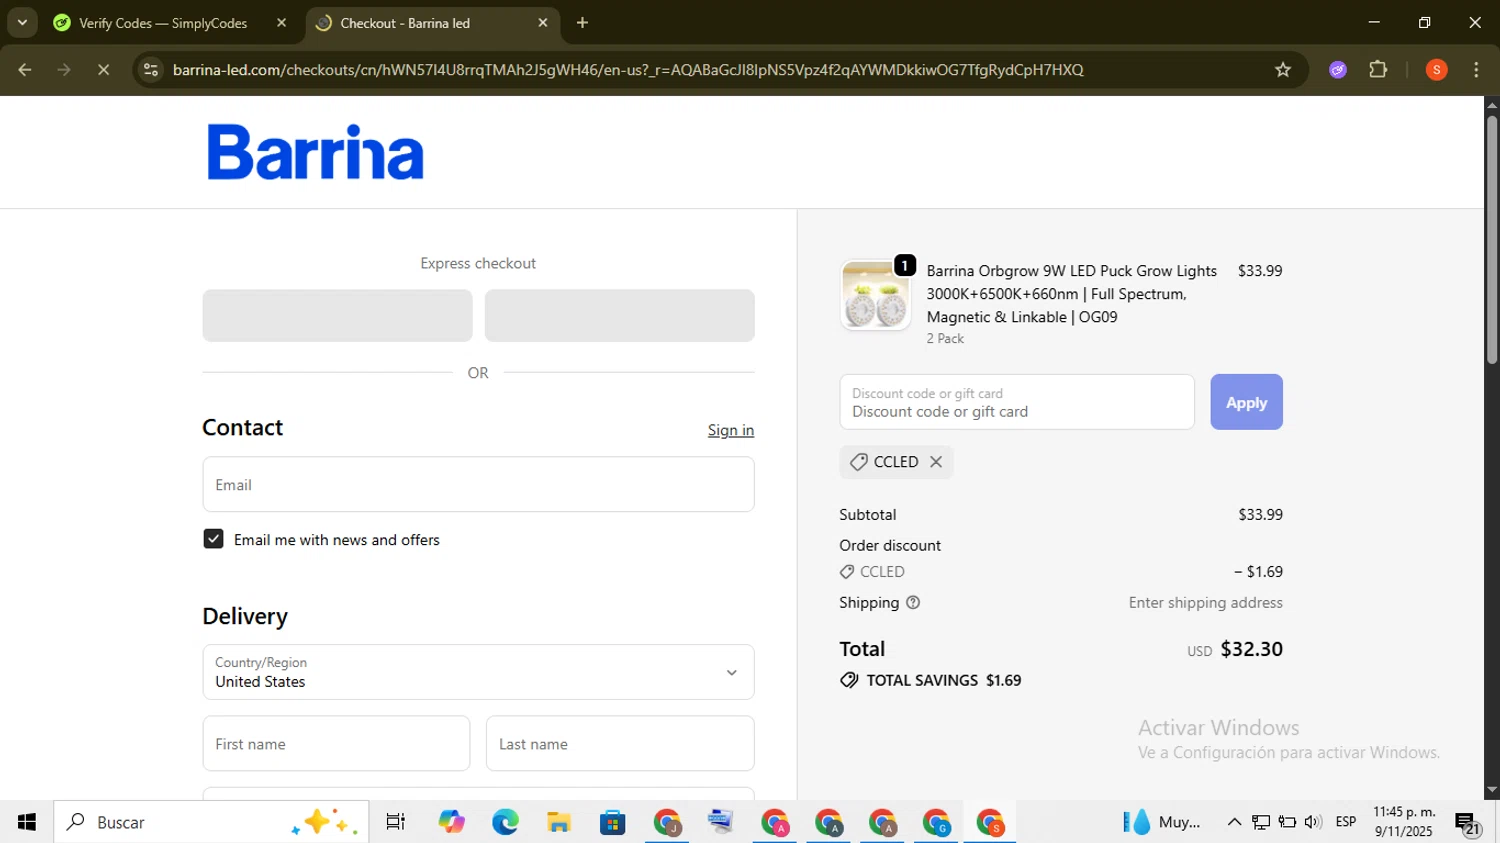This screenshot has height=843, width=1500.
Task: Expand the Country/Region dropdown
Action: coord(478,672)
